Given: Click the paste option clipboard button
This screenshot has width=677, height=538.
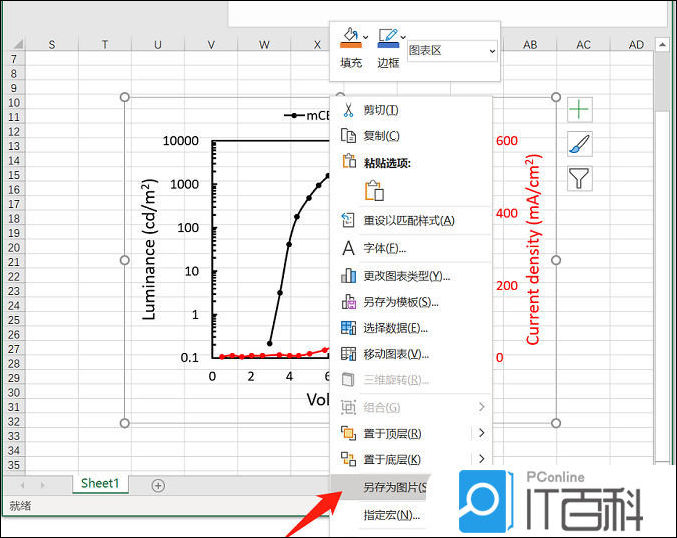Looking at the screenshot, I should pos(374,190).
